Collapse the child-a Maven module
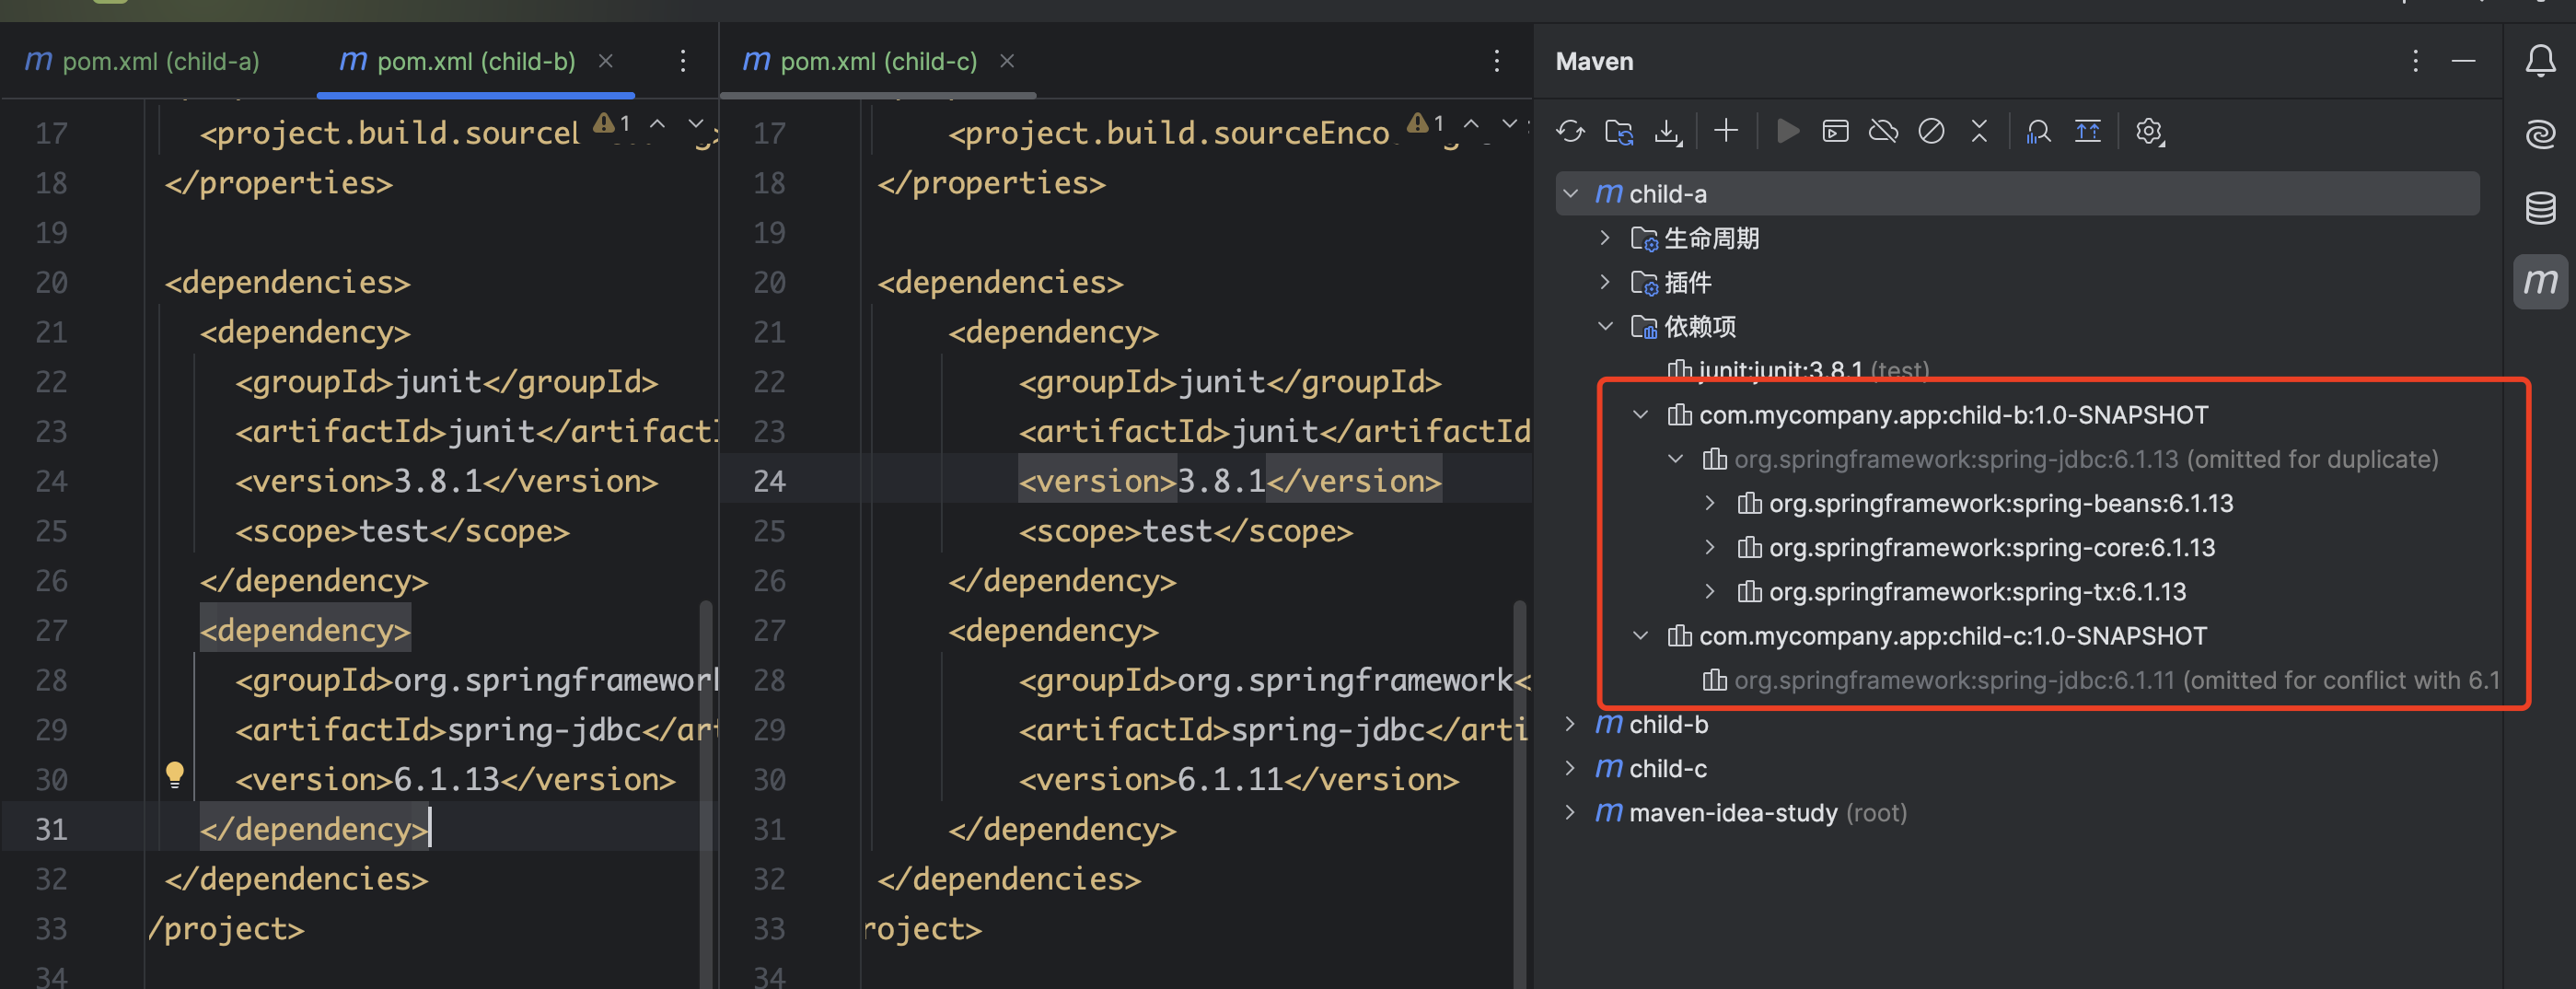2576x989 pixels. (1571, 193)
